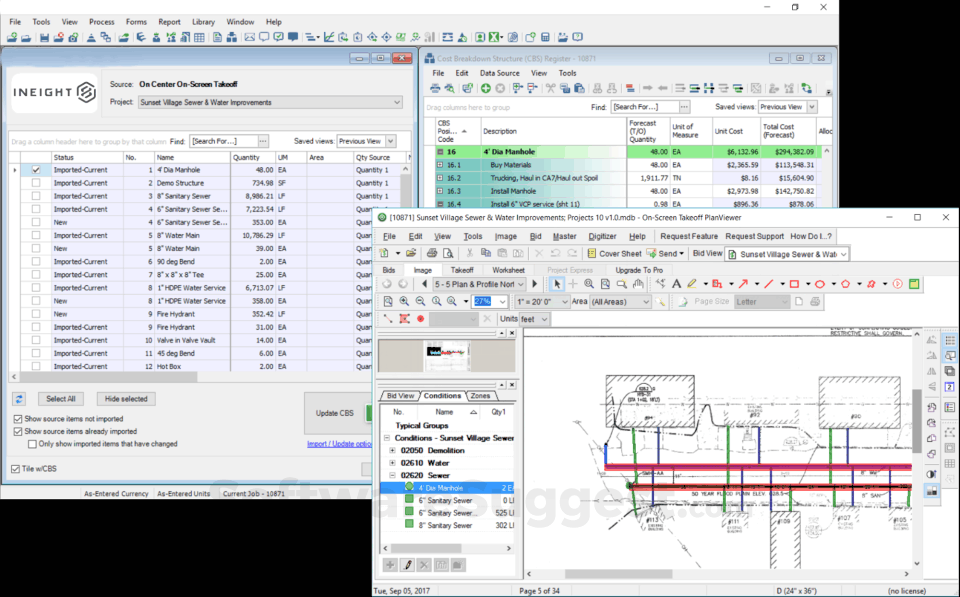The image size is (960, 597).
Task: Click the green add icon in CBS Register
Action: [x=486, y=89]
